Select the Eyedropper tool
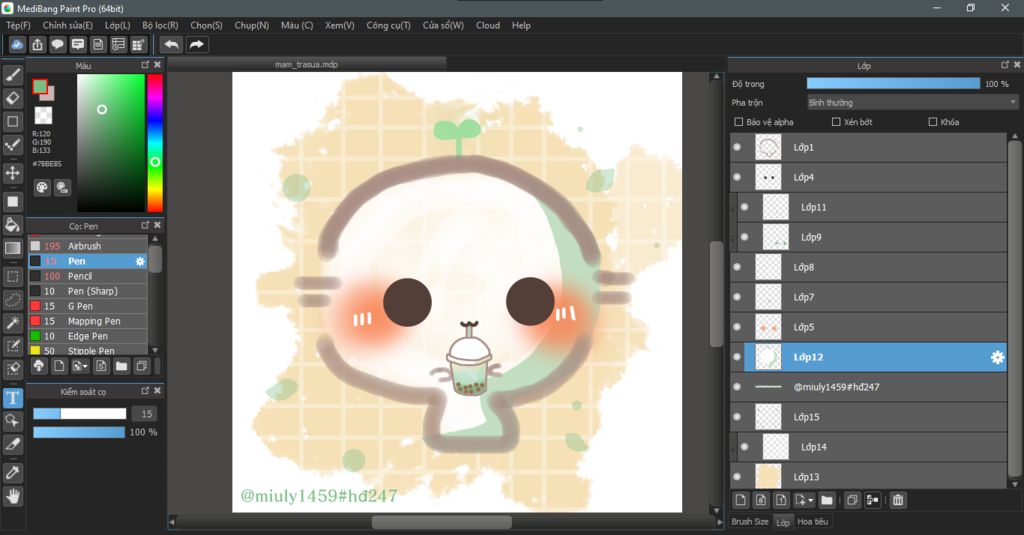Image resolution: width=1024 pixels, height=535 pixels. pos(12,473)
